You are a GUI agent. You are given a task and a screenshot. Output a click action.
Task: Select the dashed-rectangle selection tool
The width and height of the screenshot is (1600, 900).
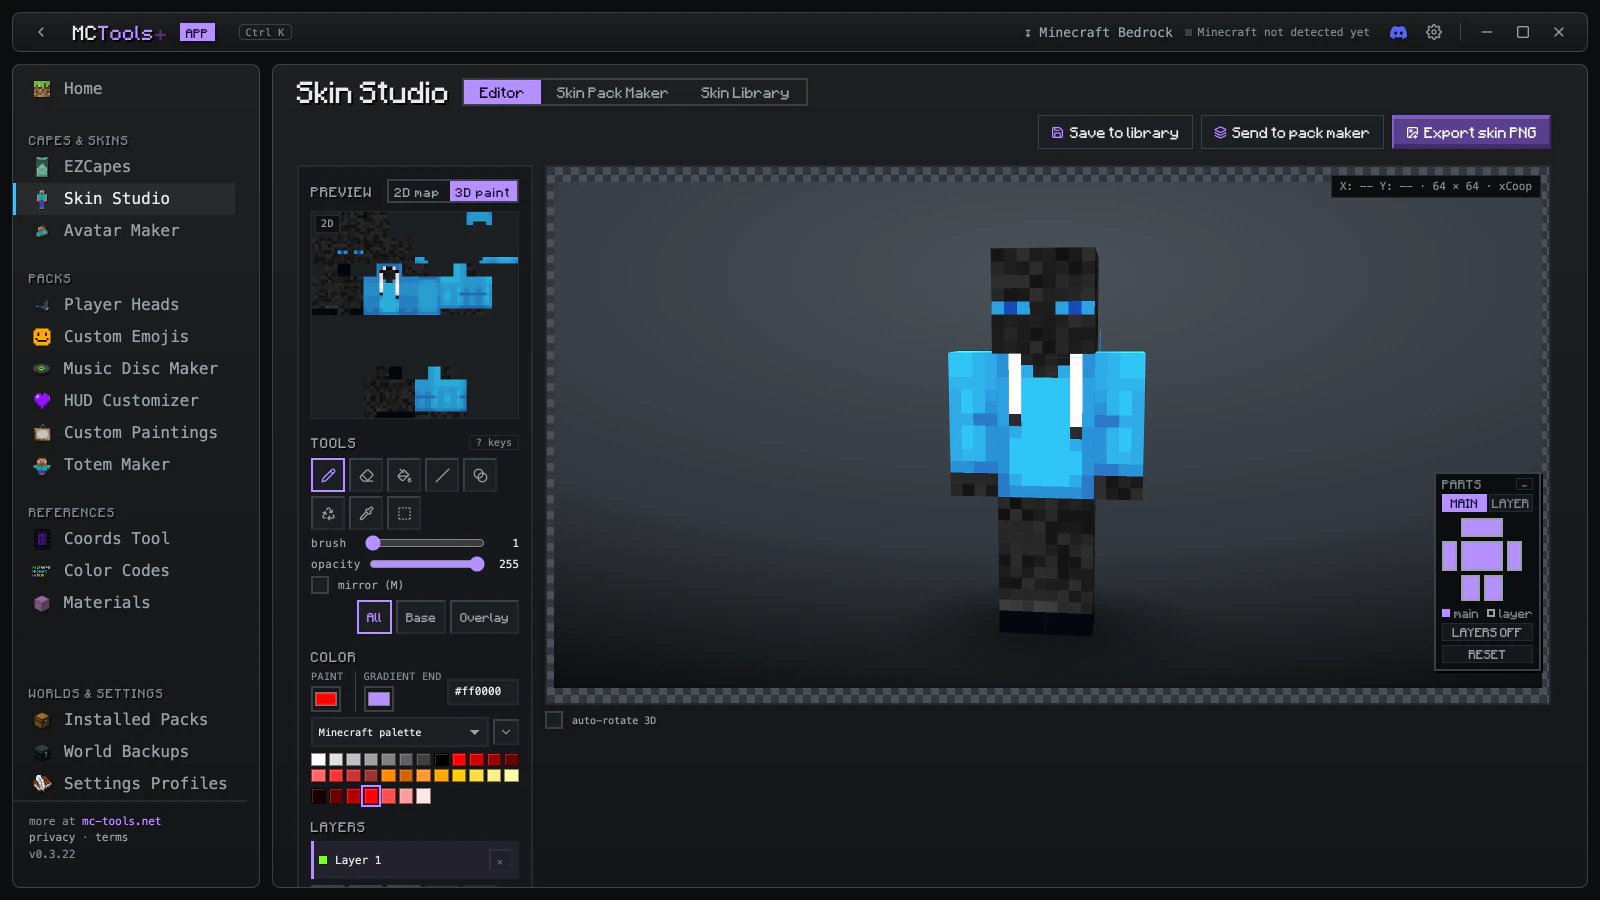(x=404, y=513)
